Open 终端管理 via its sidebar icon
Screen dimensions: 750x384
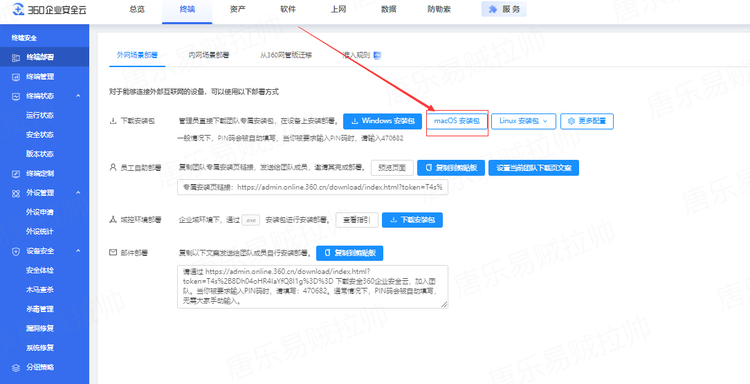tap(16, 77)
